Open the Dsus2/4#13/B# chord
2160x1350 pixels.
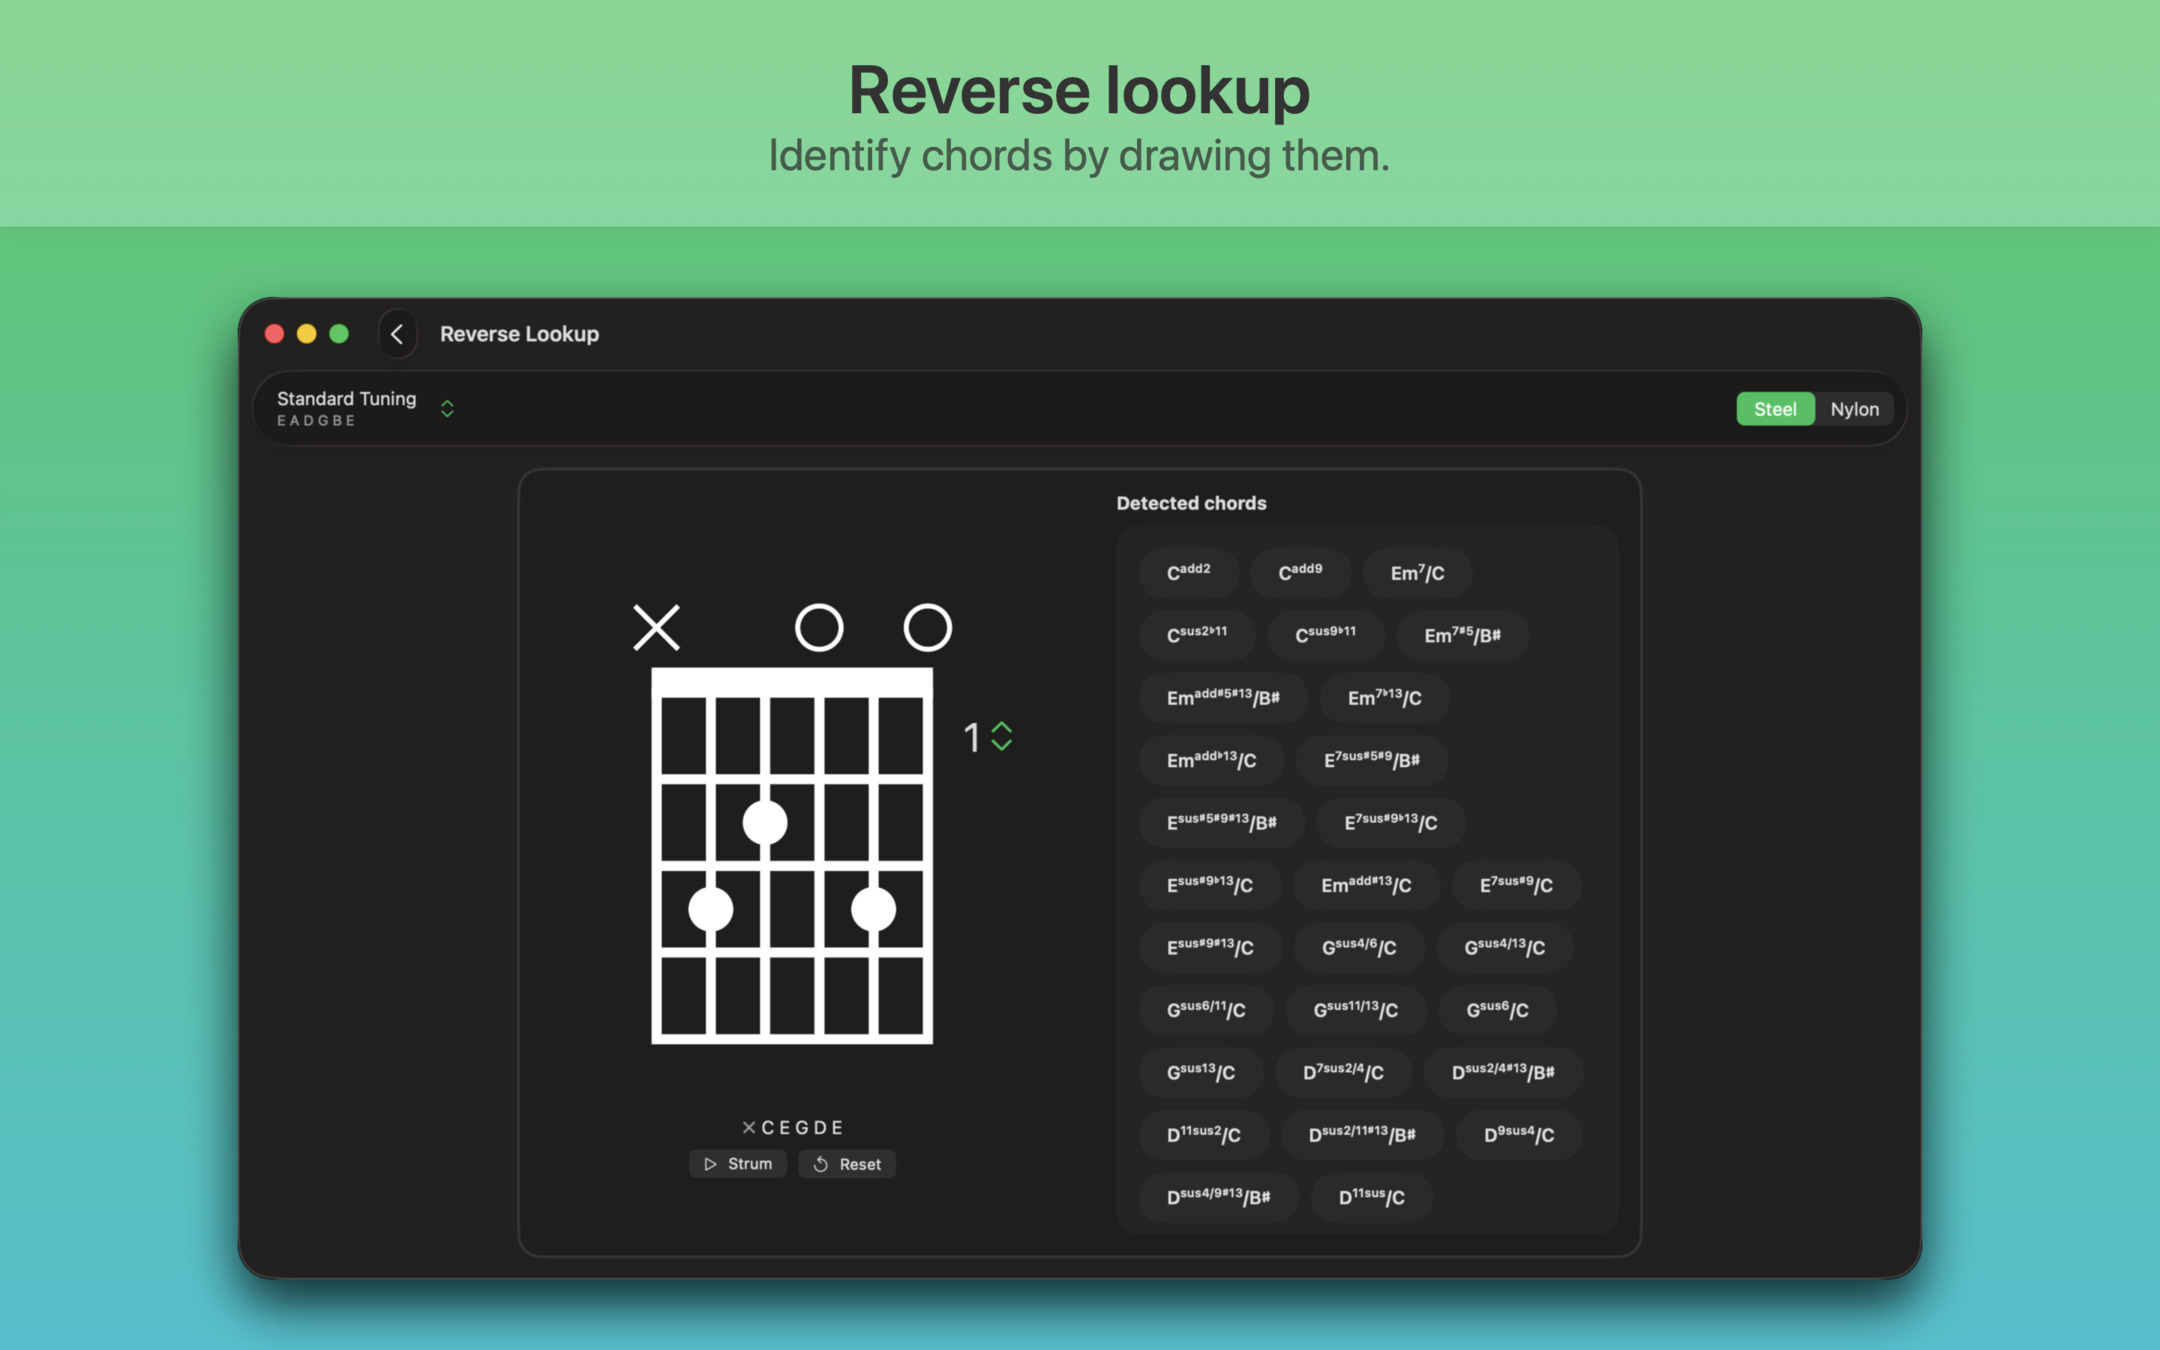coord(1503,1072)
